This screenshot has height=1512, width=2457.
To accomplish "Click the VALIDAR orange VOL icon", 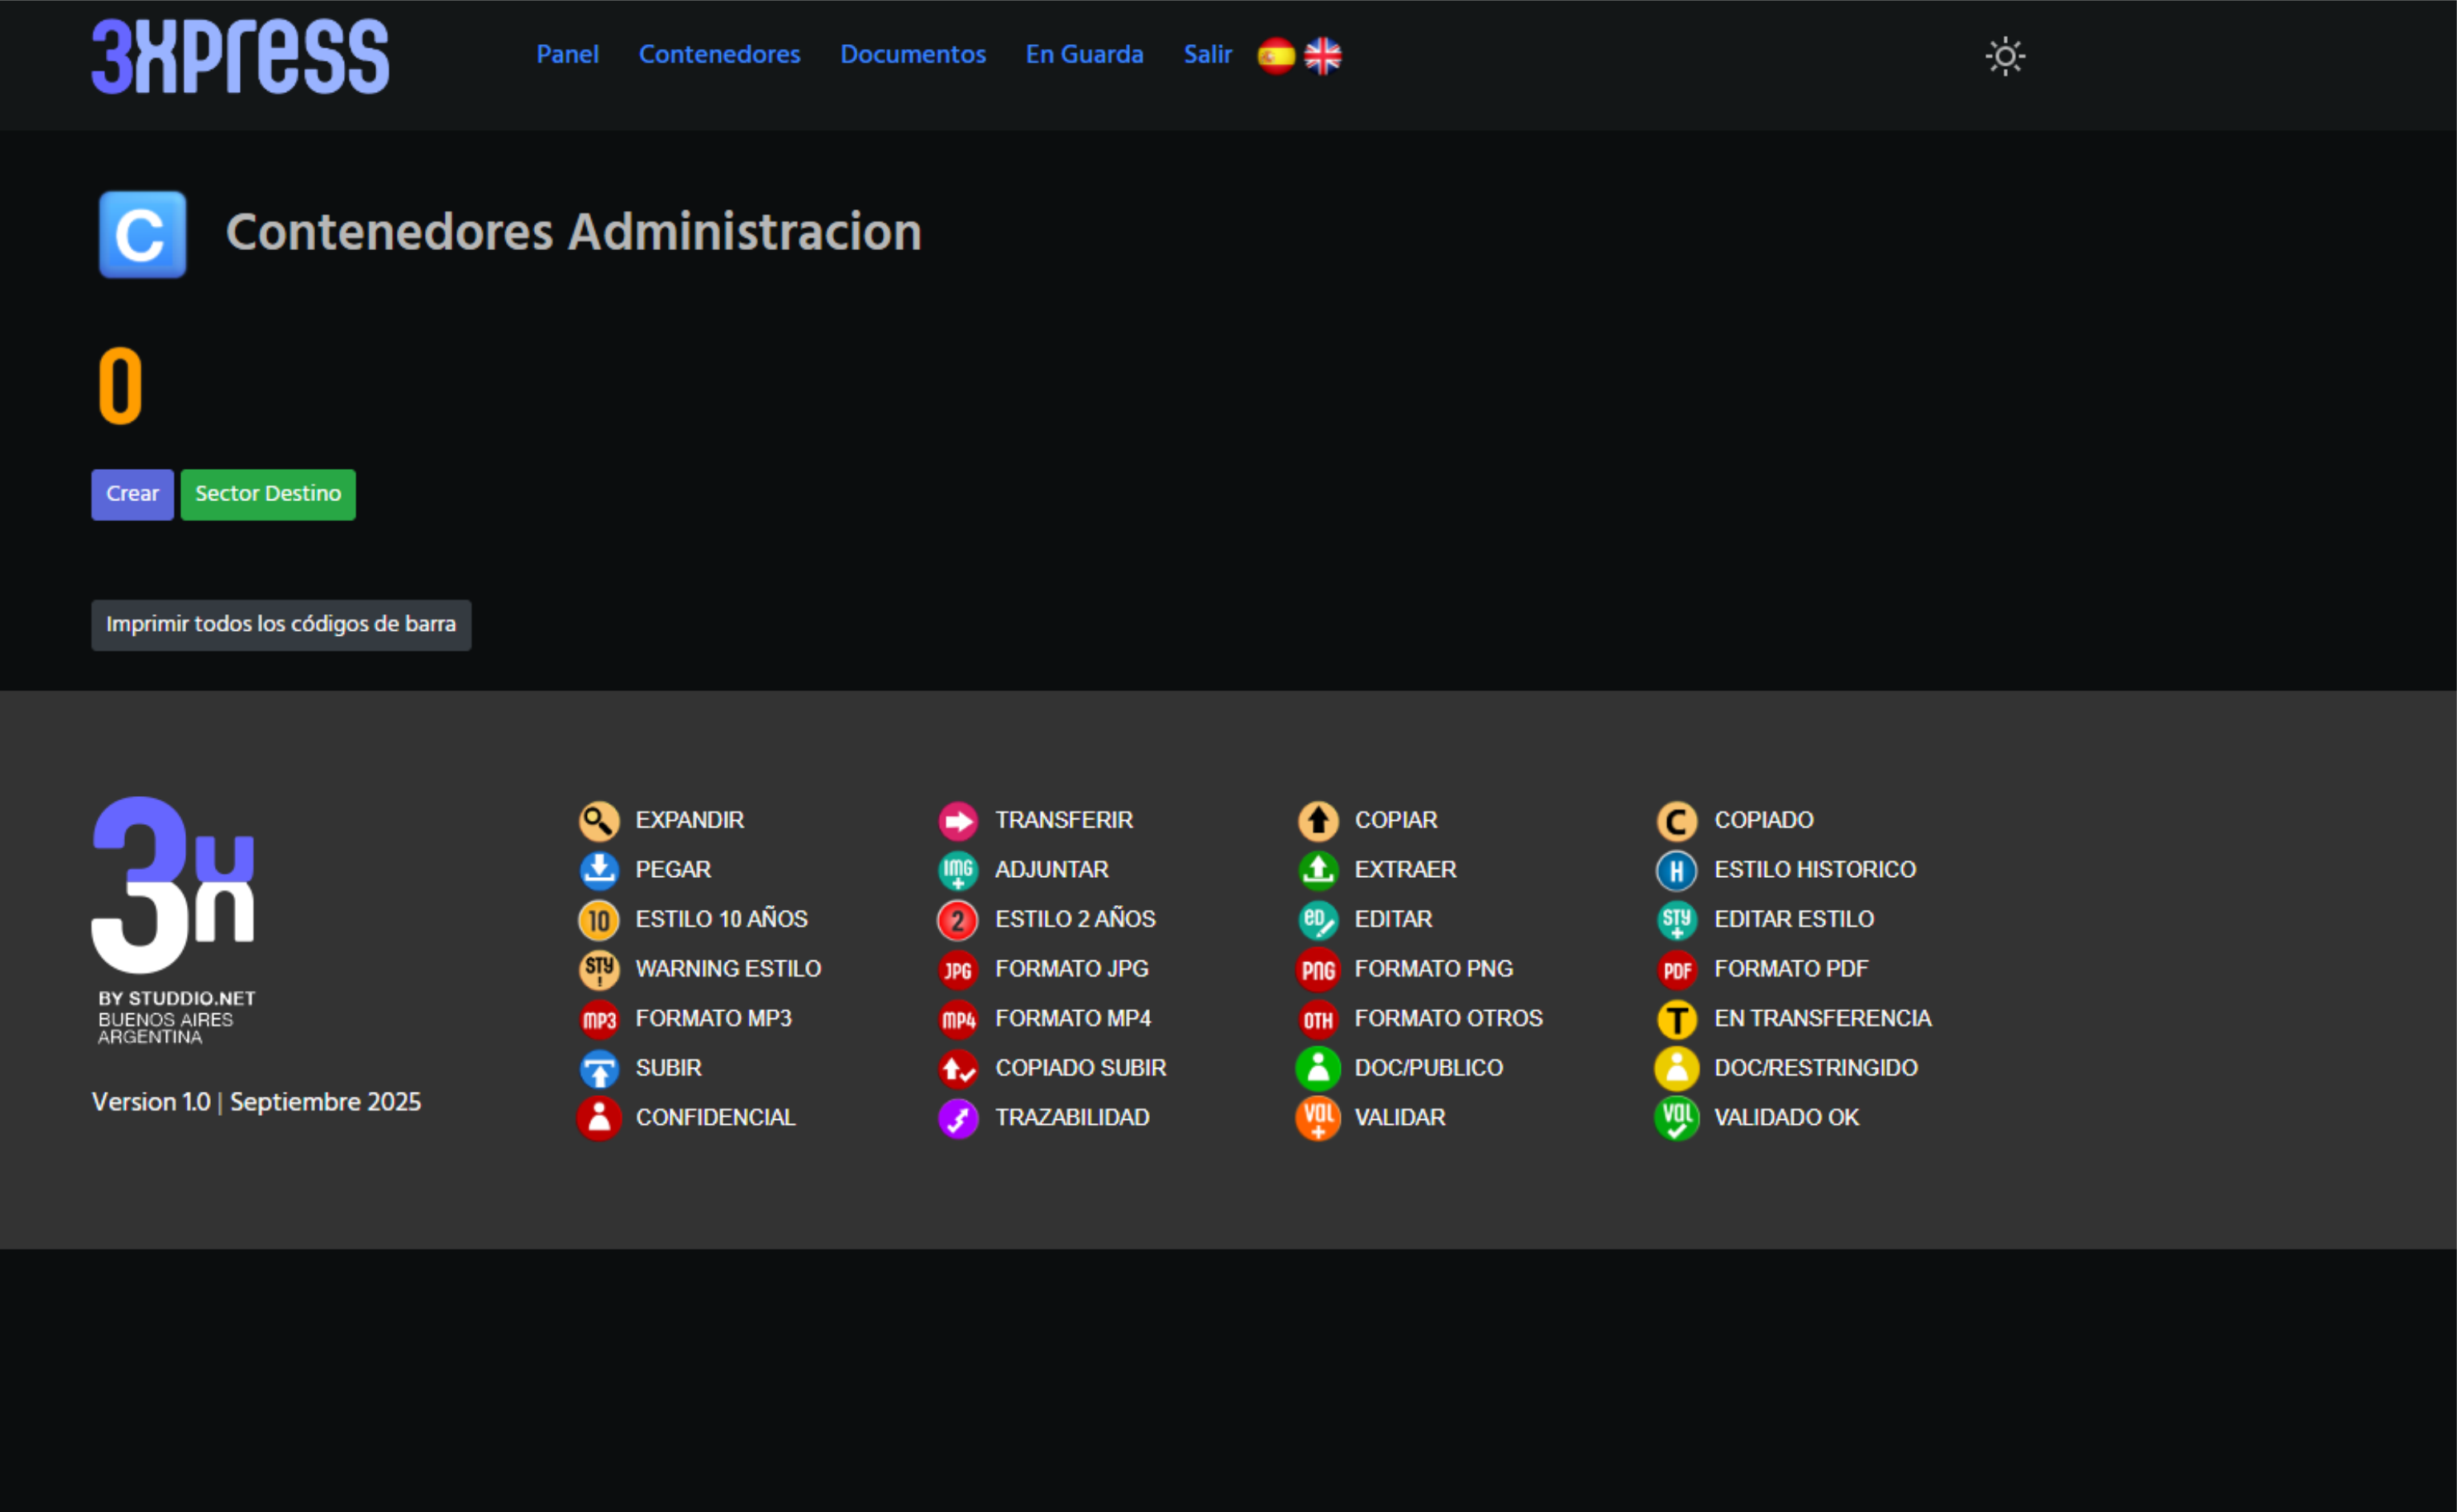I will (1317, 1118).
